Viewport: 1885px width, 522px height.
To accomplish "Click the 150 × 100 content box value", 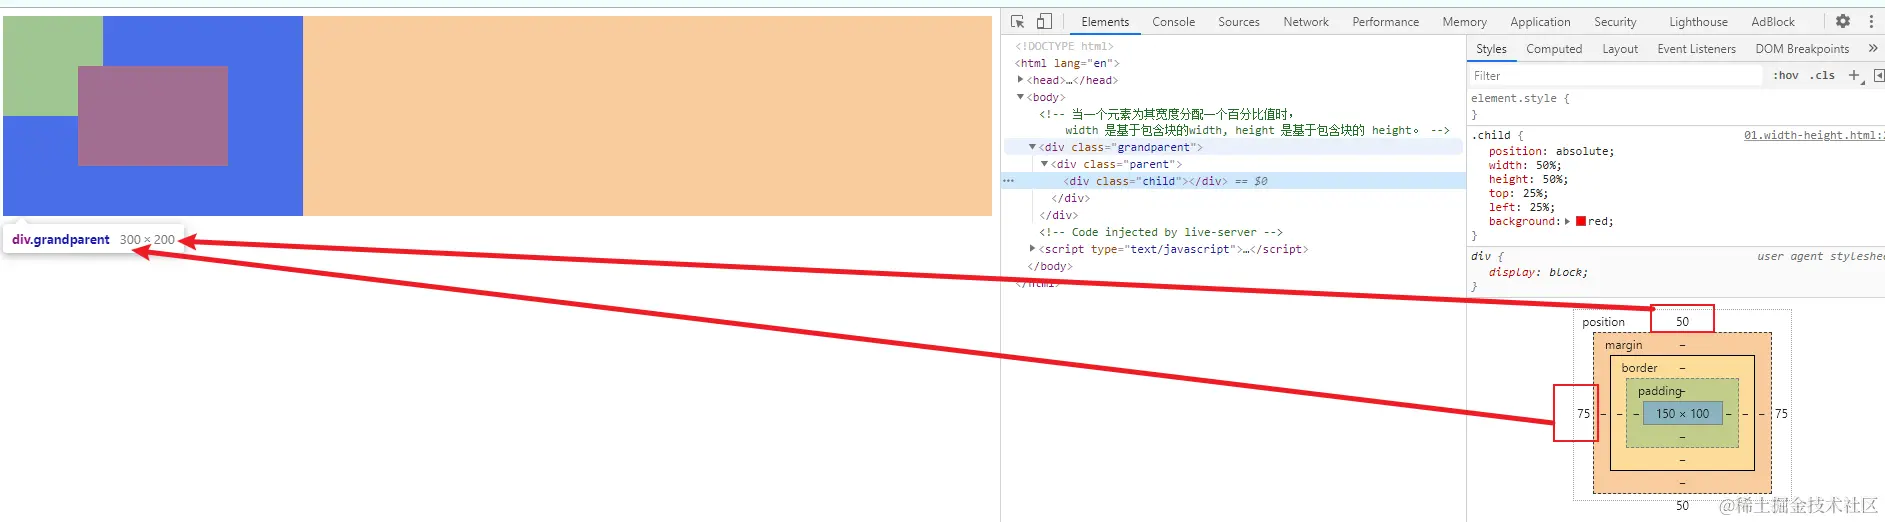I will coord(1682,413).
